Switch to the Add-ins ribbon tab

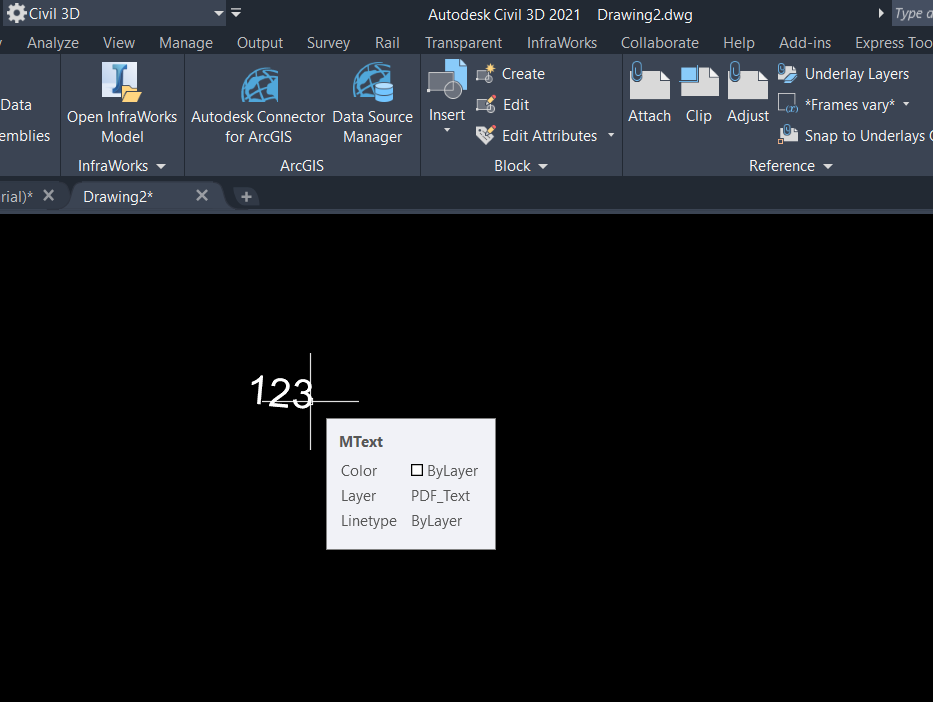805,43
